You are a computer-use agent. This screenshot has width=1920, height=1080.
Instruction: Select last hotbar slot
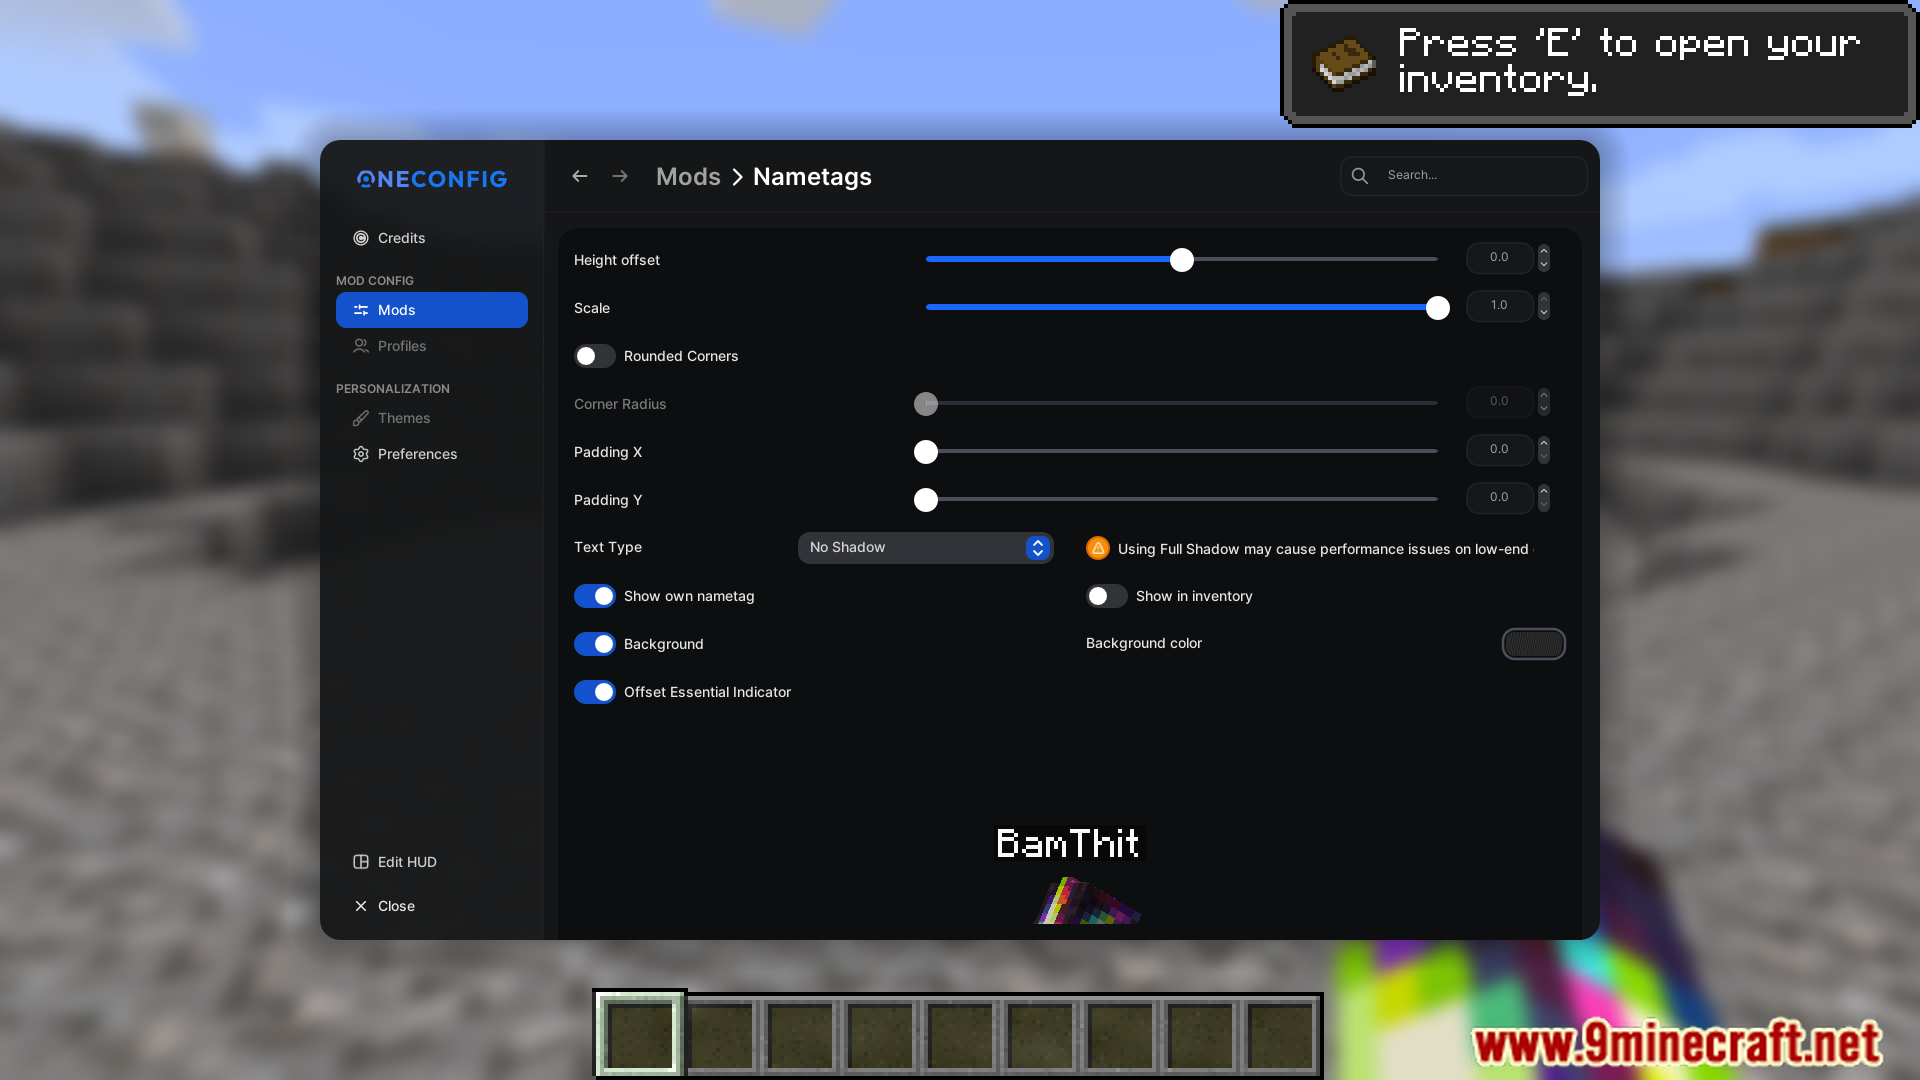tap(1280, 1035)
